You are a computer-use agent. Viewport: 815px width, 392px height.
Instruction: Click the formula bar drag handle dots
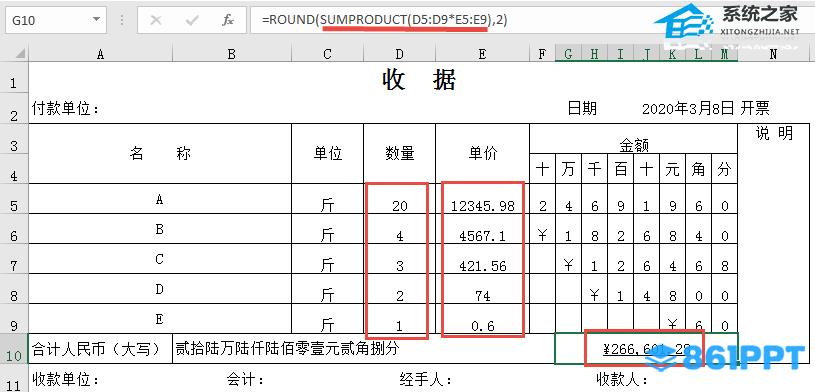click(x=122, y=20)
